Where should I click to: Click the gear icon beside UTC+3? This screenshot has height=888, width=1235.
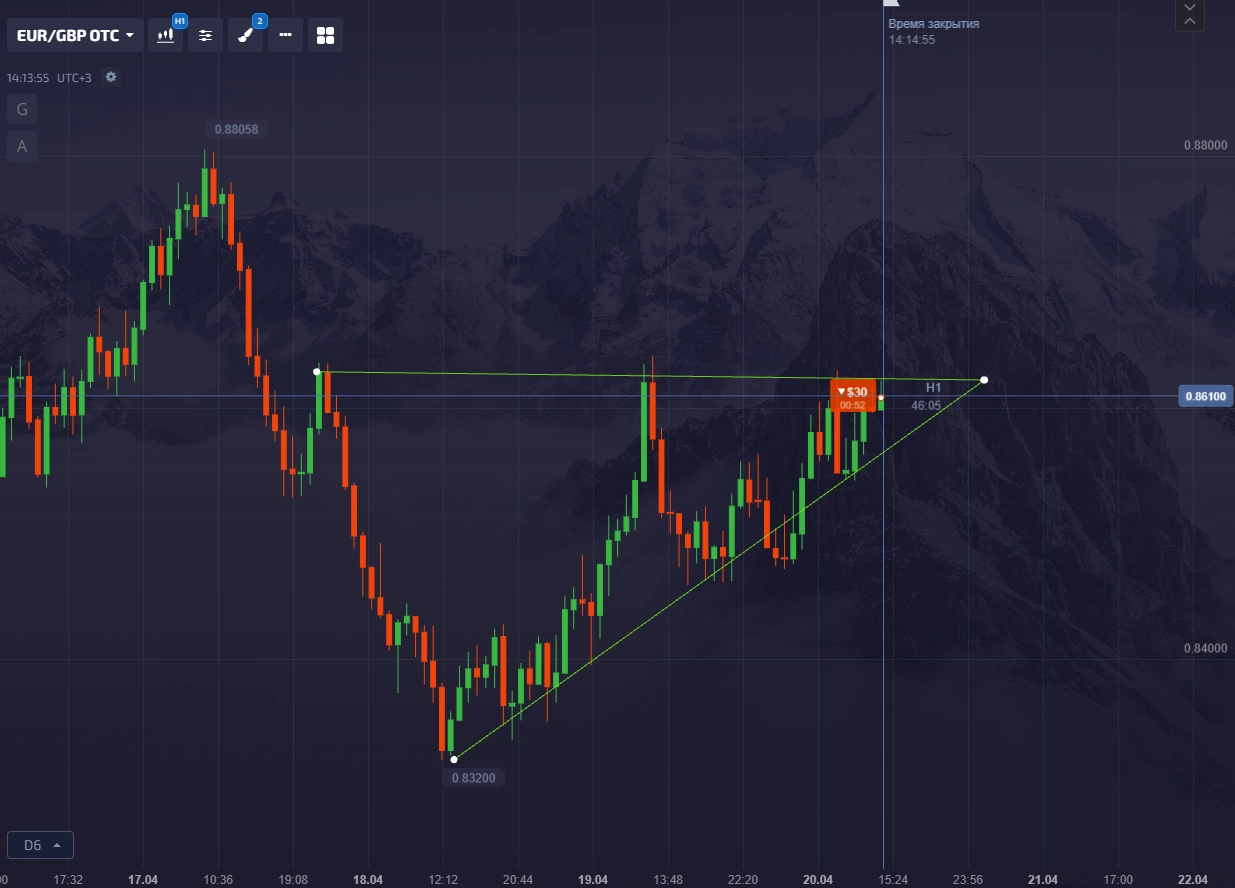111,77
